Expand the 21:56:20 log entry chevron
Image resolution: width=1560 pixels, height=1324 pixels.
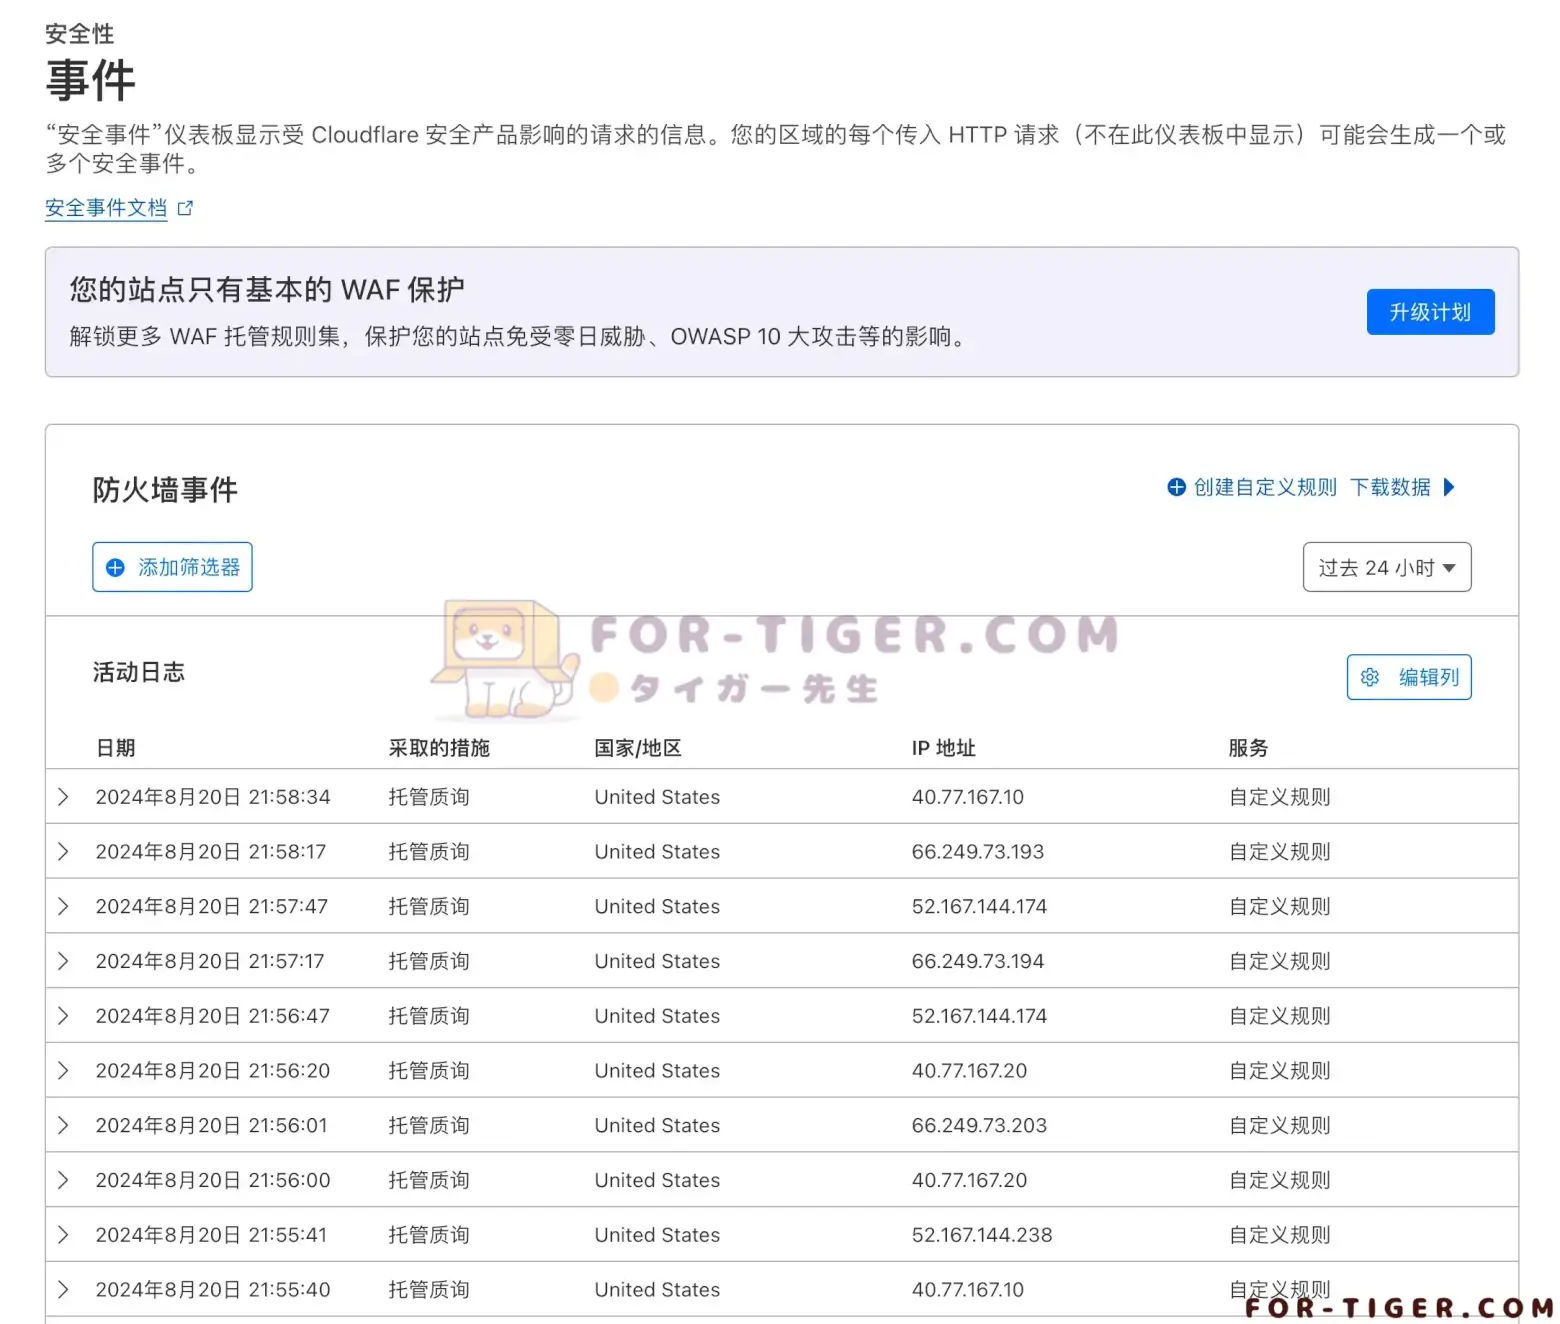(63, 1070)
